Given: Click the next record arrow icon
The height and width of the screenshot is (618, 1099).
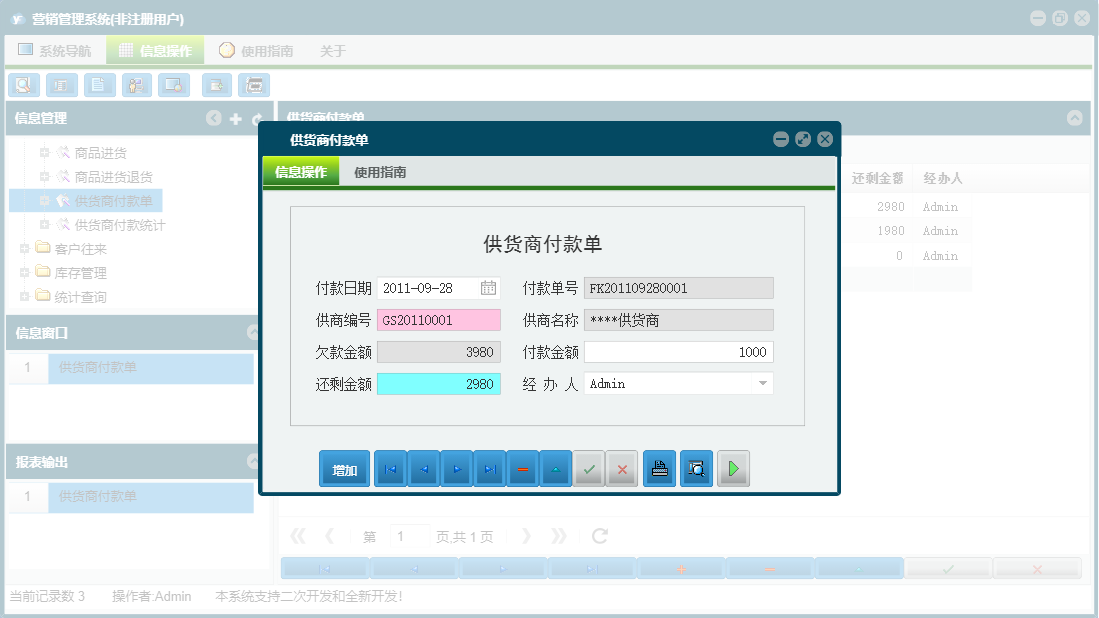Looking at the screenshot, I should point(456,468).
